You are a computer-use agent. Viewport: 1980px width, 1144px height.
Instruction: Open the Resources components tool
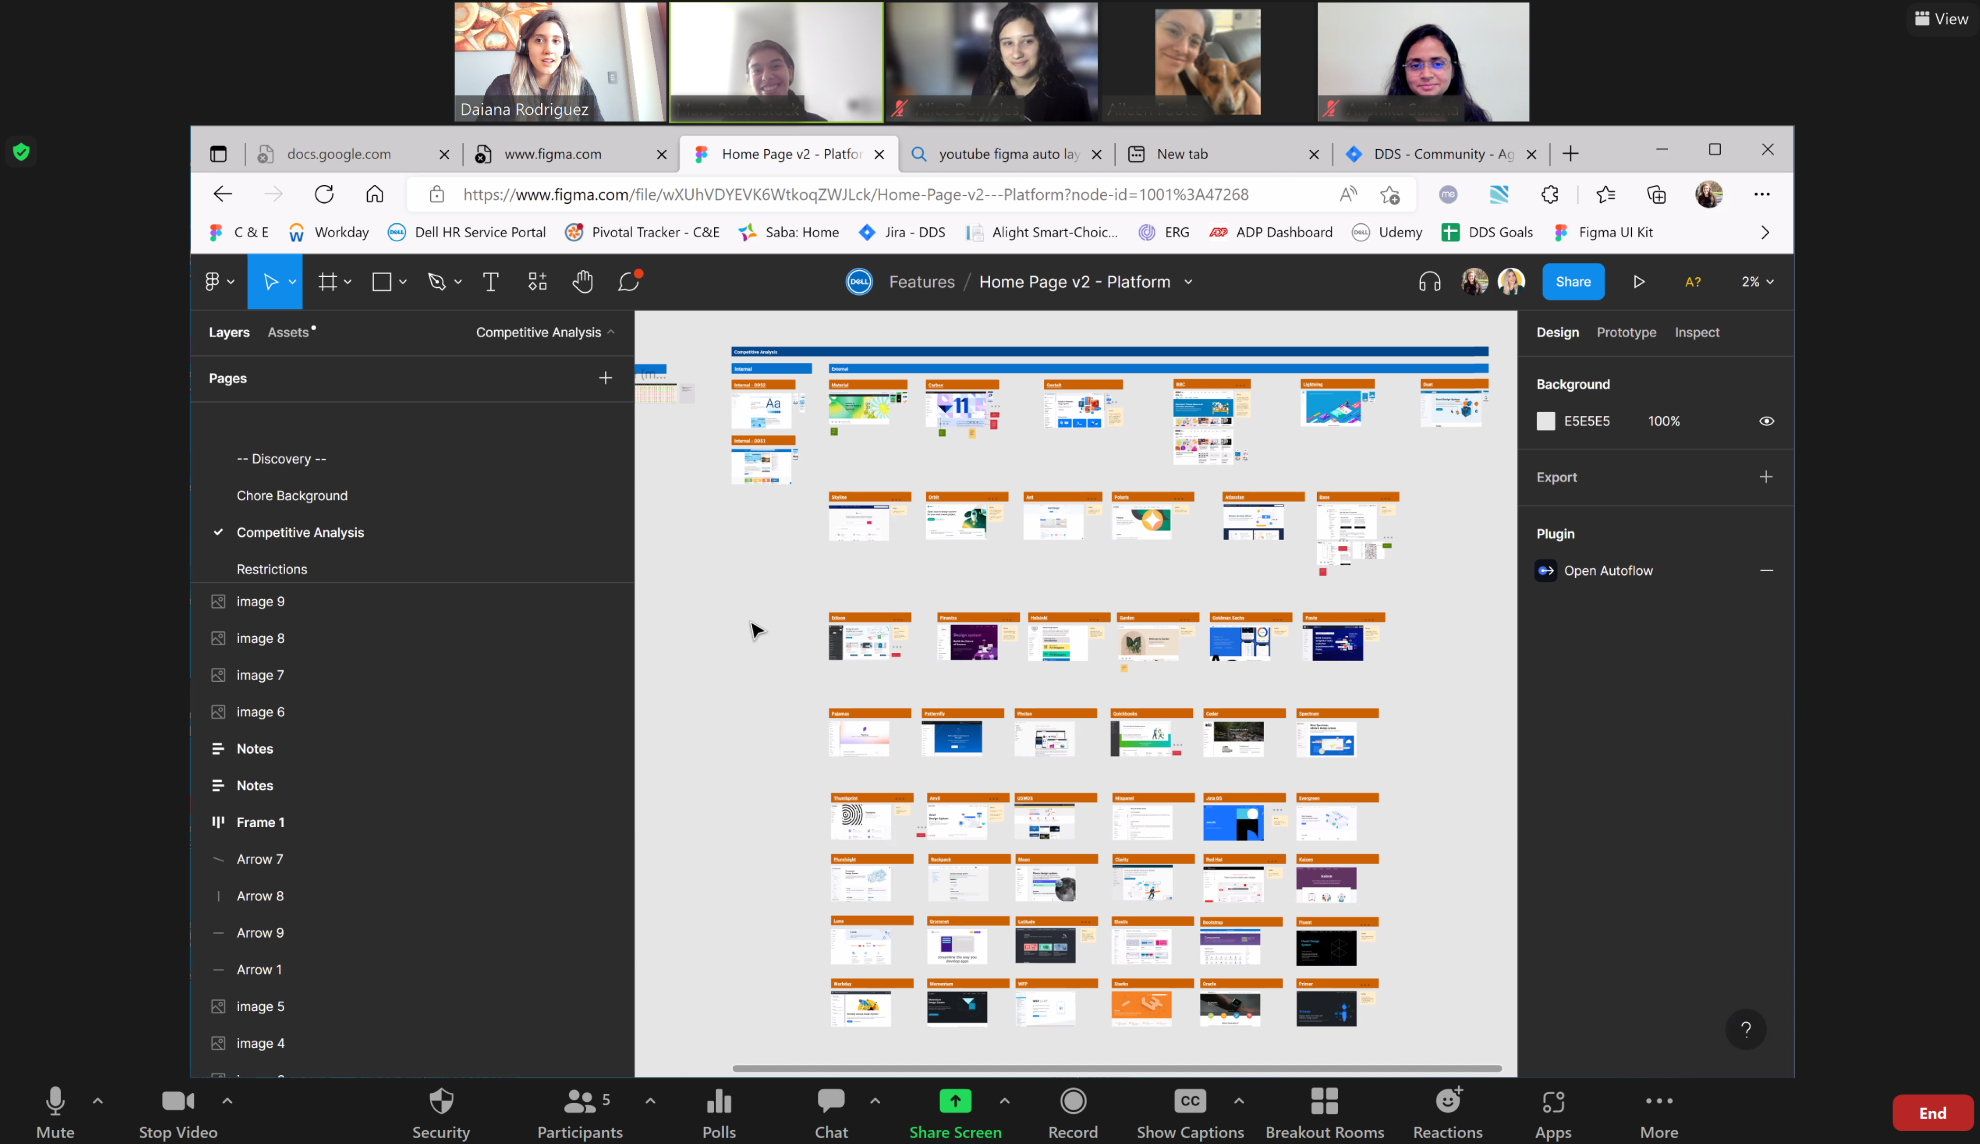click(537, 282)
